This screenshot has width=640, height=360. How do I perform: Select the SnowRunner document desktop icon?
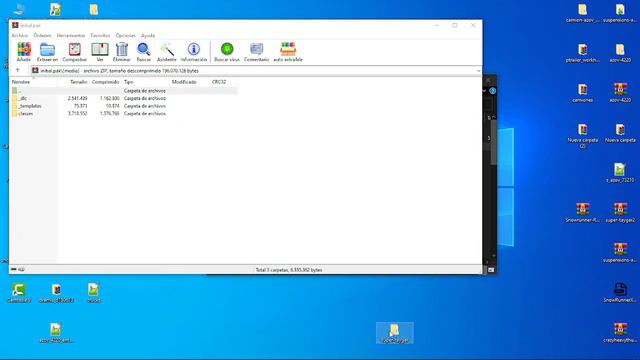pos(620,293)
